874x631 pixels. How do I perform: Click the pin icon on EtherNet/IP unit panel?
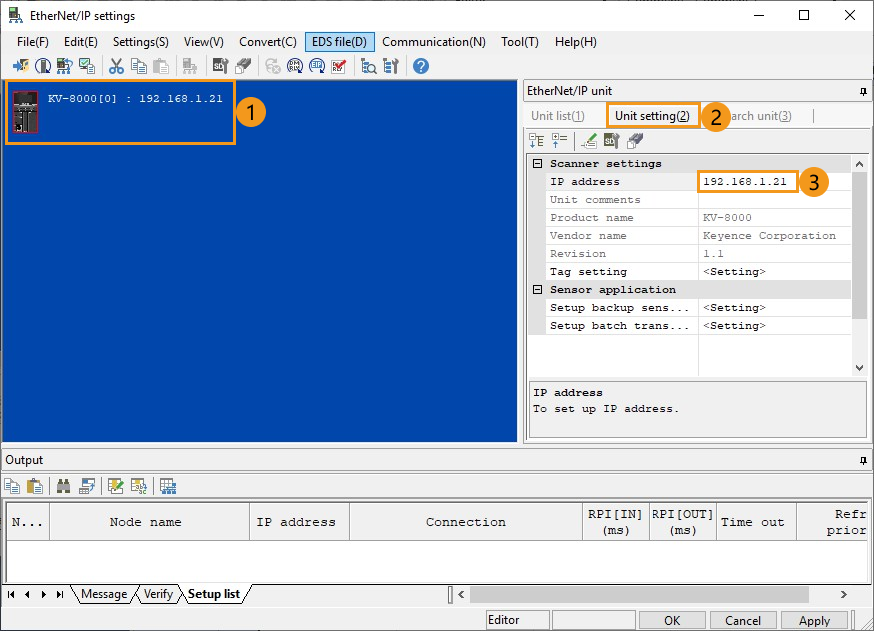[863, 91]
